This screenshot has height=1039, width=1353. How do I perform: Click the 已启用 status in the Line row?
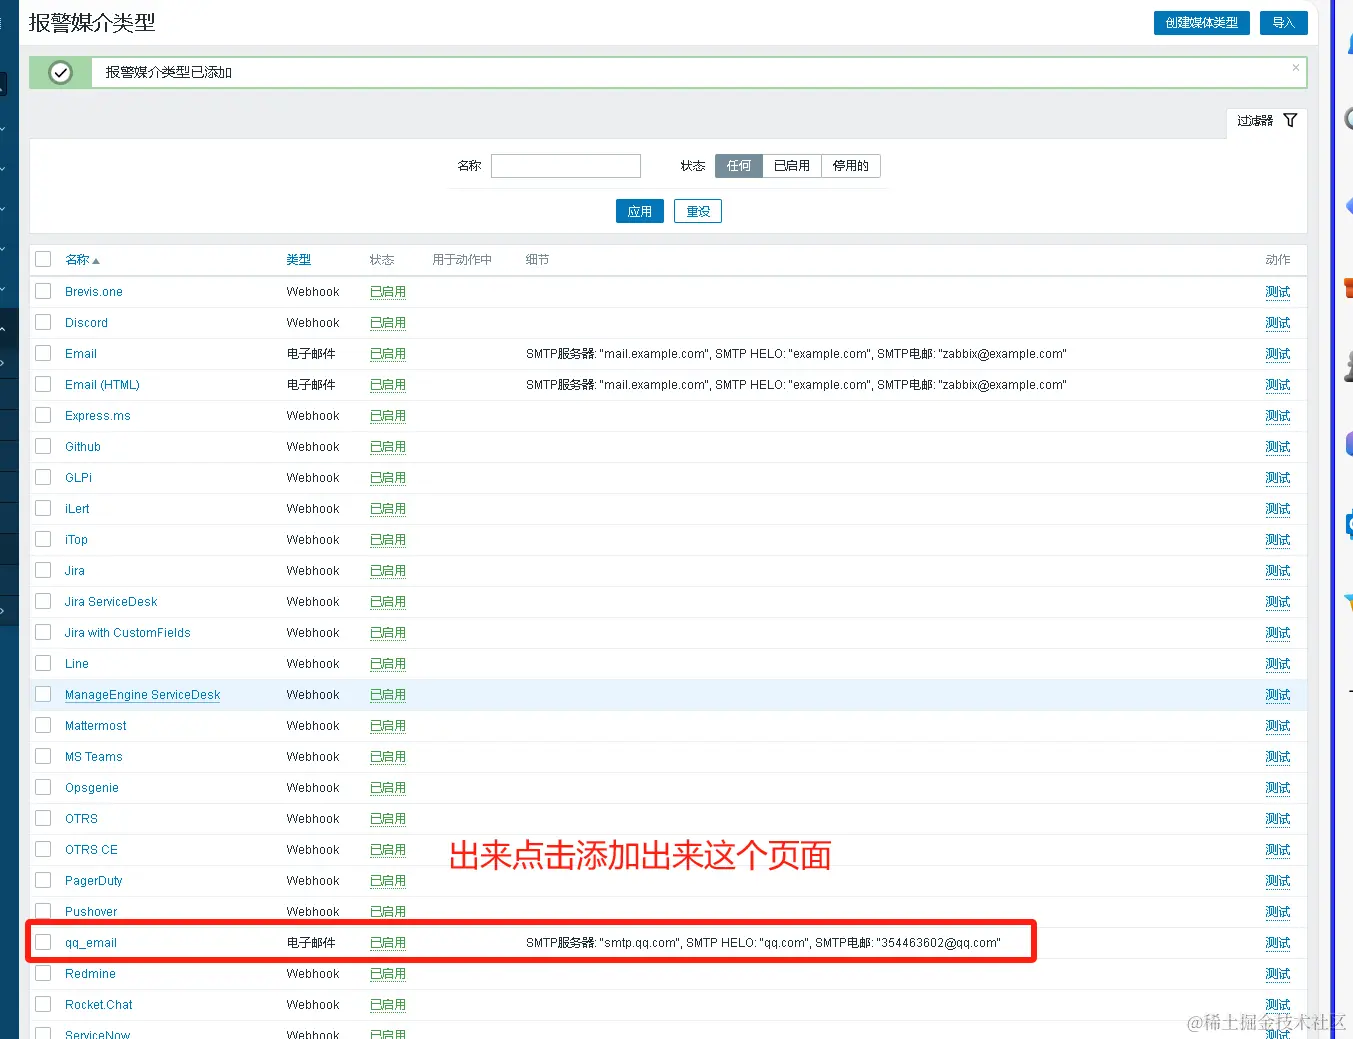tap(388, 664)
